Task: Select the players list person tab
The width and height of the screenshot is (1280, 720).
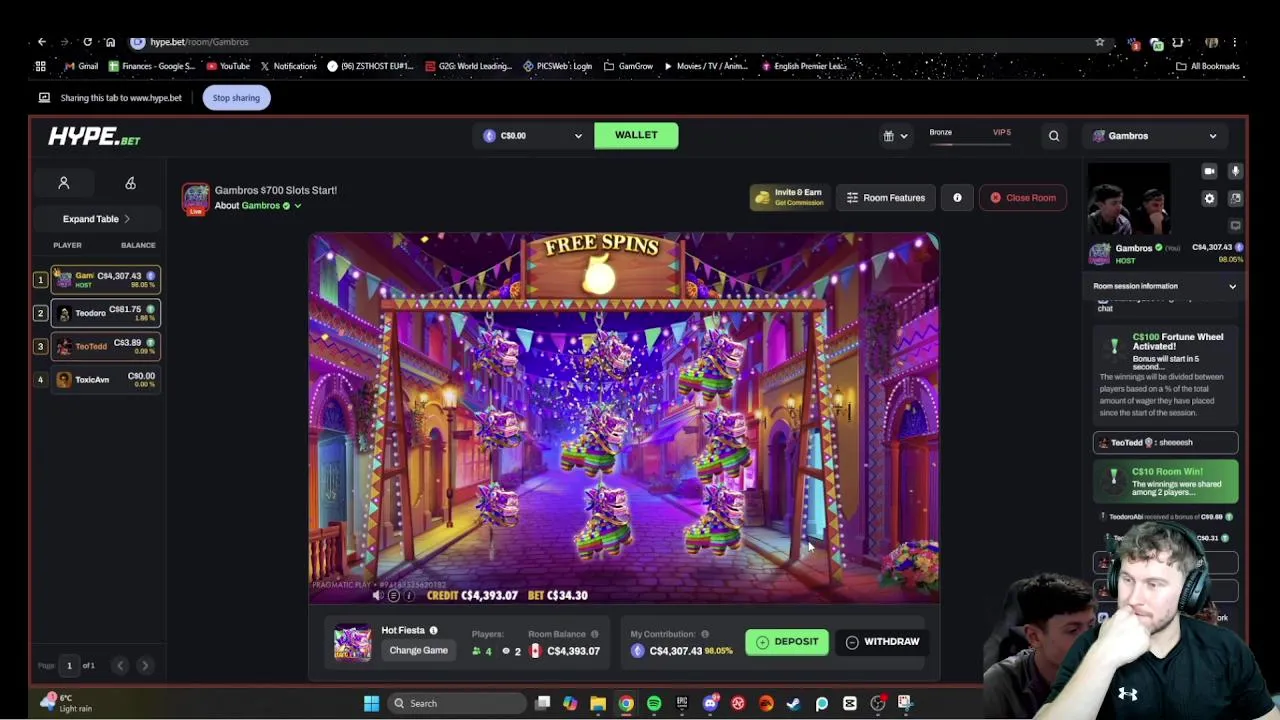Action: [x=63, y=183]
